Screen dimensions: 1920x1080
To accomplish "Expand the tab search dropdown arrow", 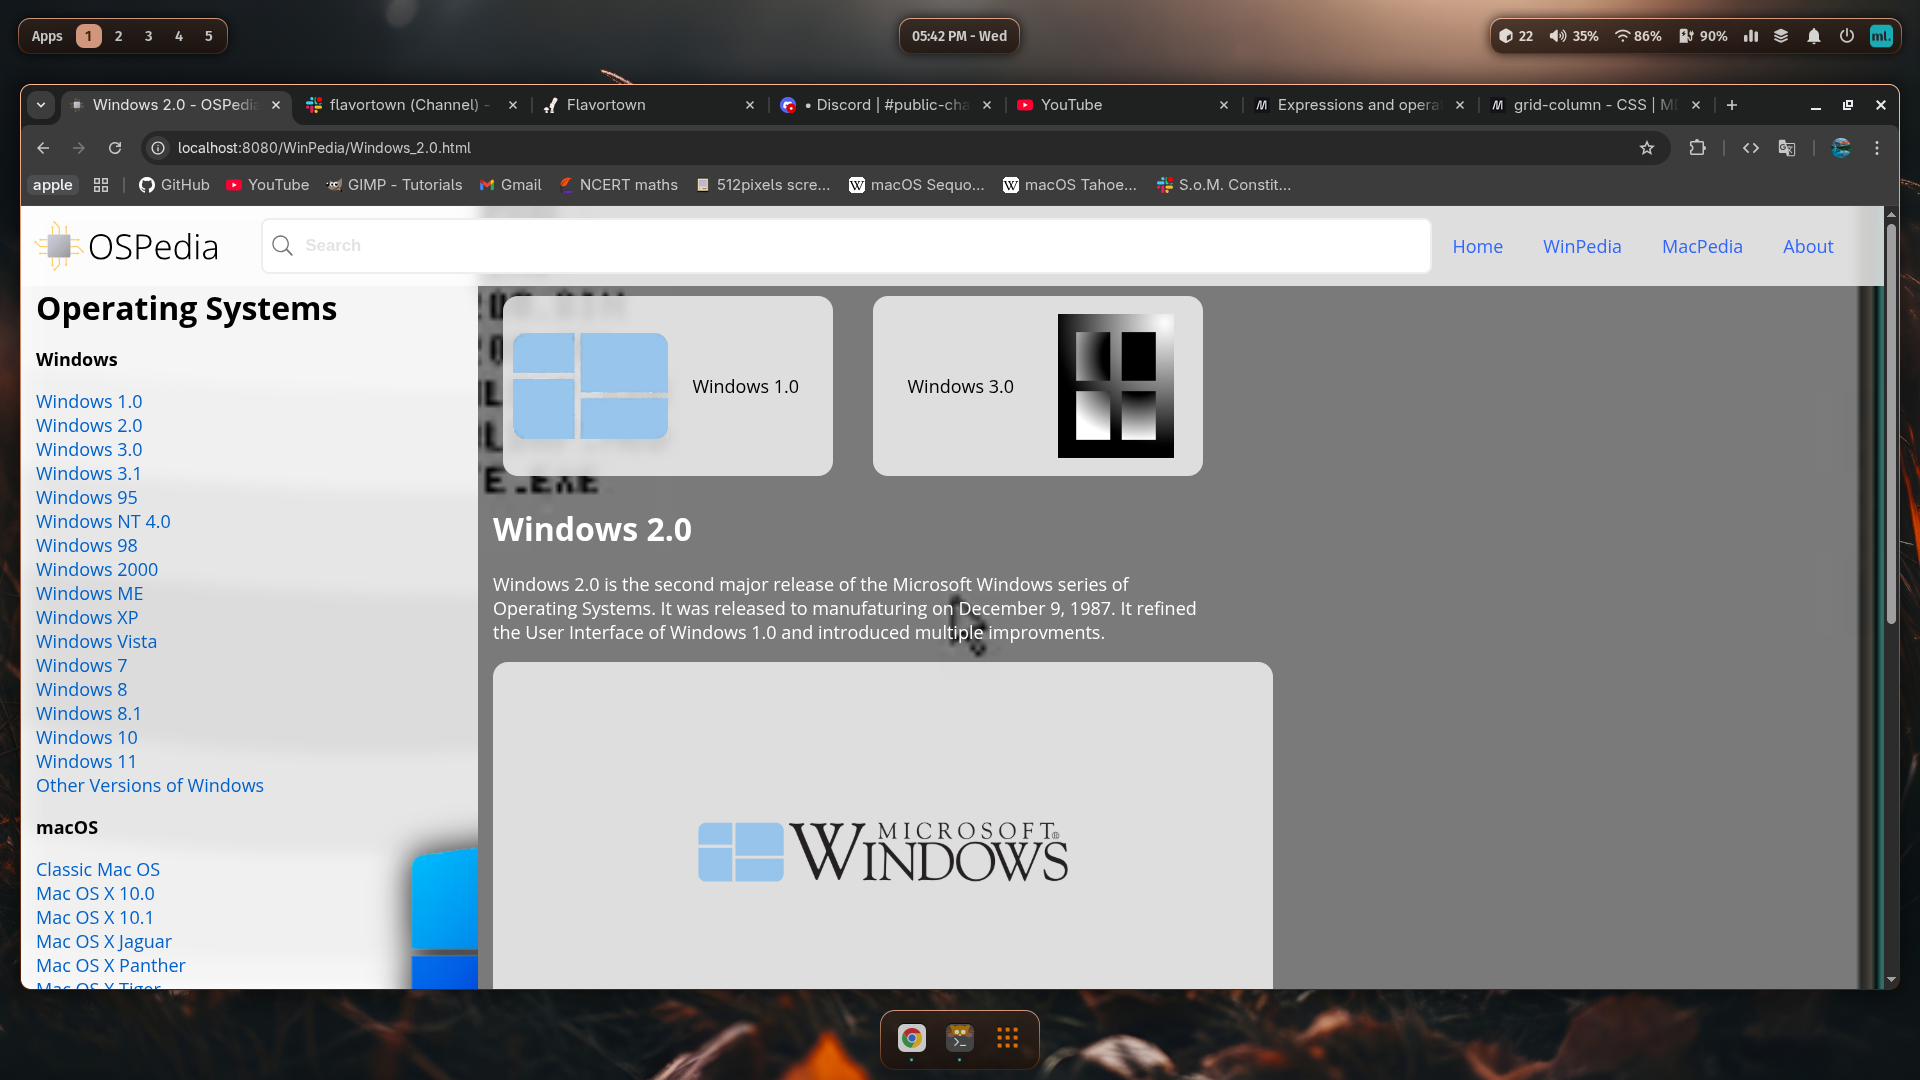I will pos(41,105).
